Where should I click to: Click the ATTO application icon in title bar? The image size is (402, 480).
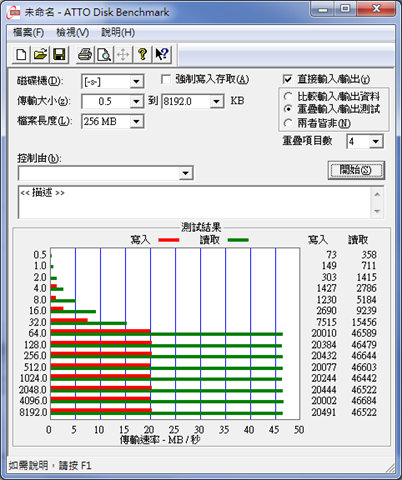[14, 13]
